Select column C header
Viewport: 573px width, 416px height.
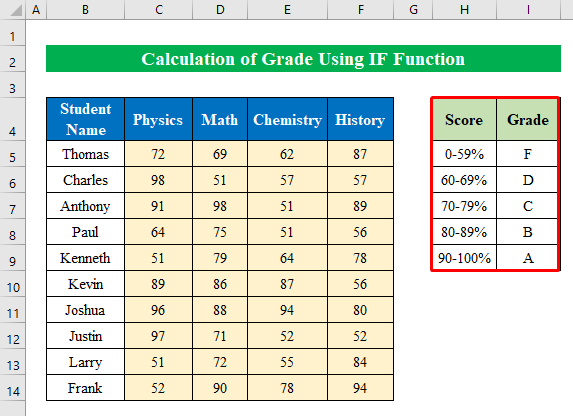(158, 10)
